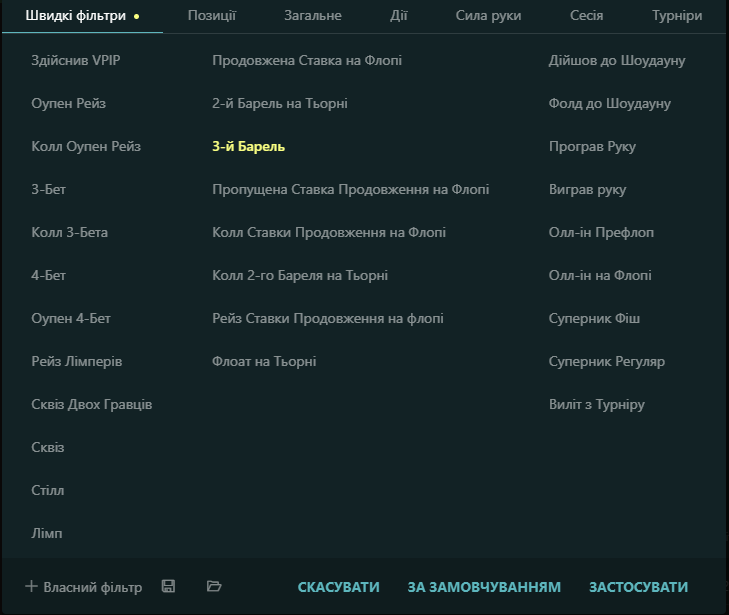
Task: Choose the Суперник Фіш filter
Action: click(594, 318)
